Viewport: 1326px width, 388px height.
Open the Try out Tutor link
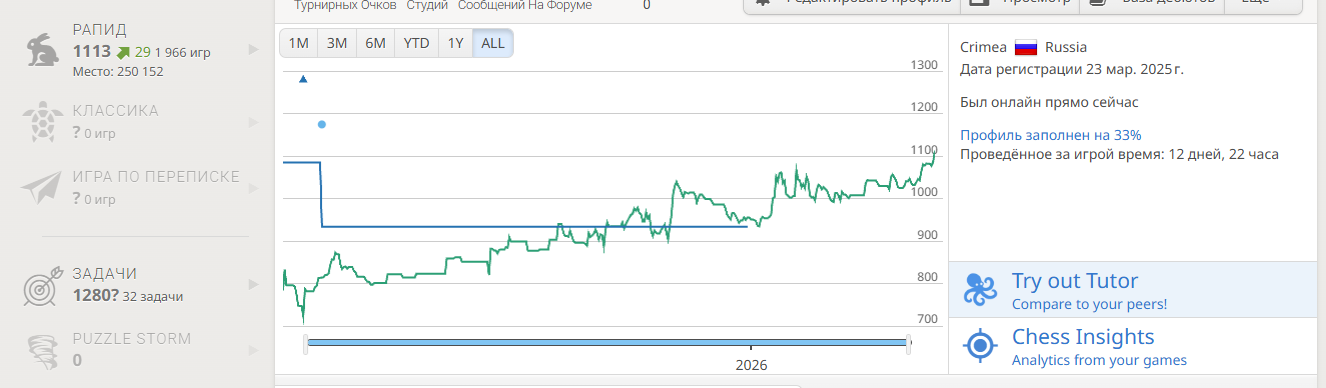1074,281
